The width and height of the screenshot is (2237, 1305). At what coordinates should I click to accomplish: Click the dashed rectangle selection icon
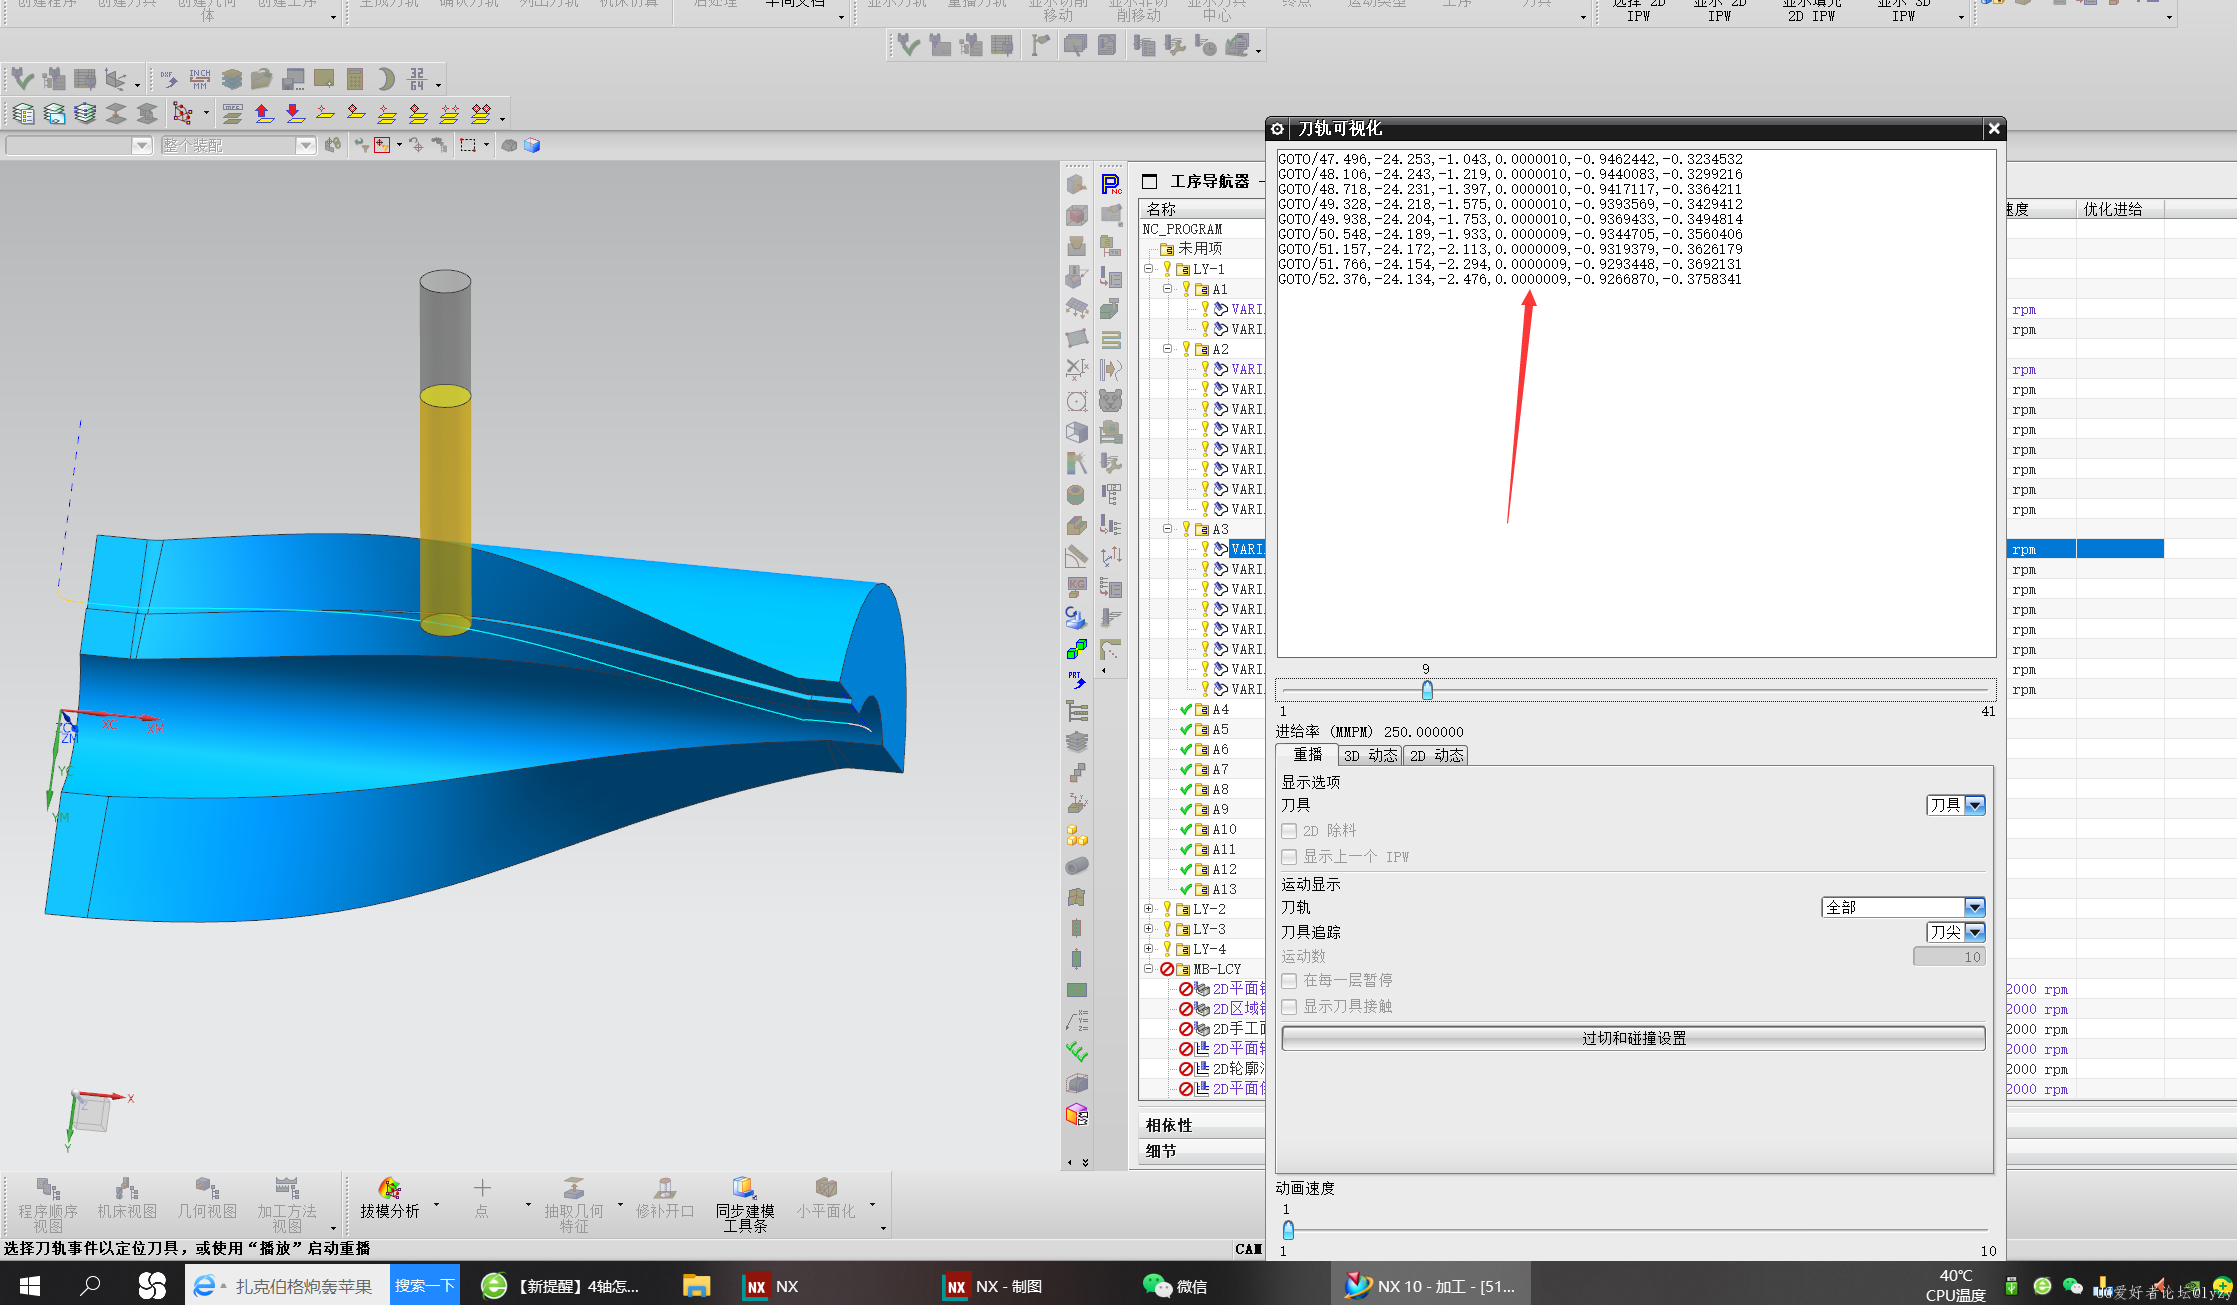[467, 145]
